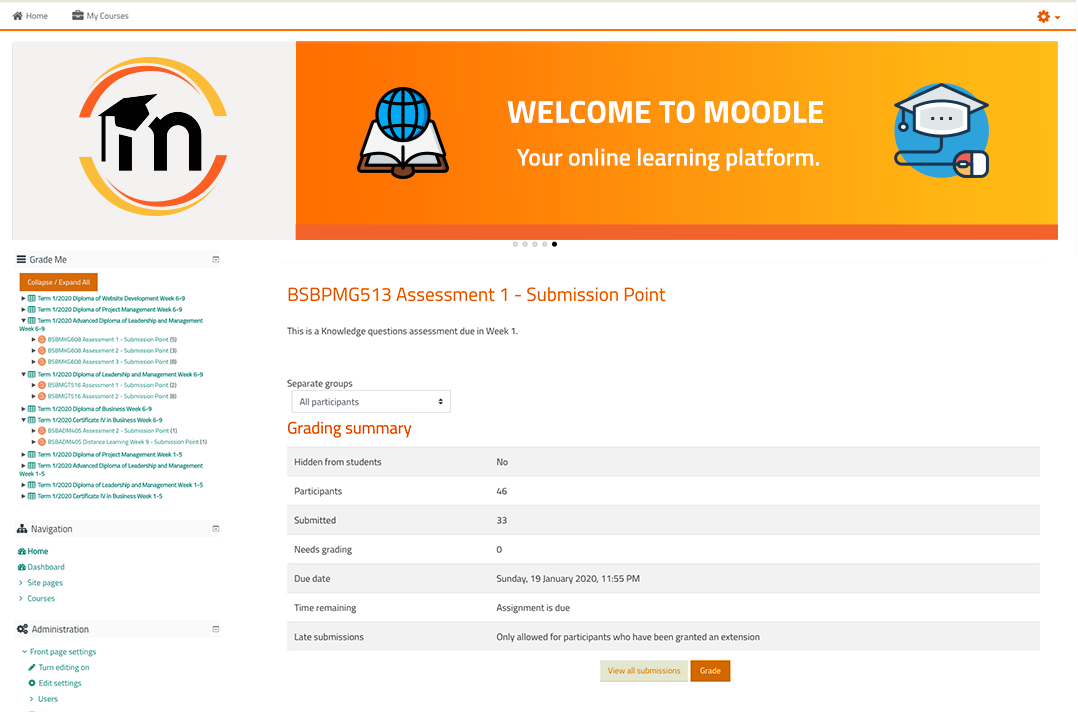The image size is (1078, 722).
Task: Click assignment icon for BSBMGT516 Assessment 2
Action: click(42, 396)
